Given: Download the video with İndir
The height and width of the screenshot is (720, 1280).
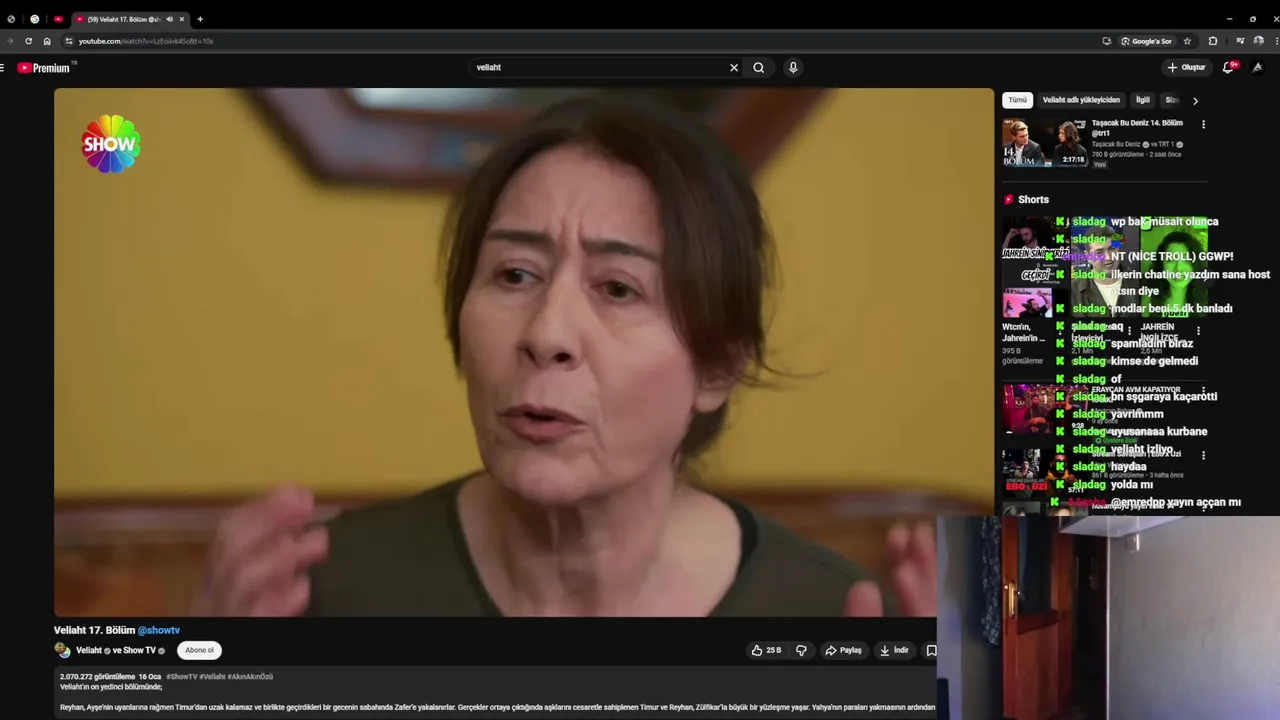Looking at the screenshot, I should click(x=894, y=650).
